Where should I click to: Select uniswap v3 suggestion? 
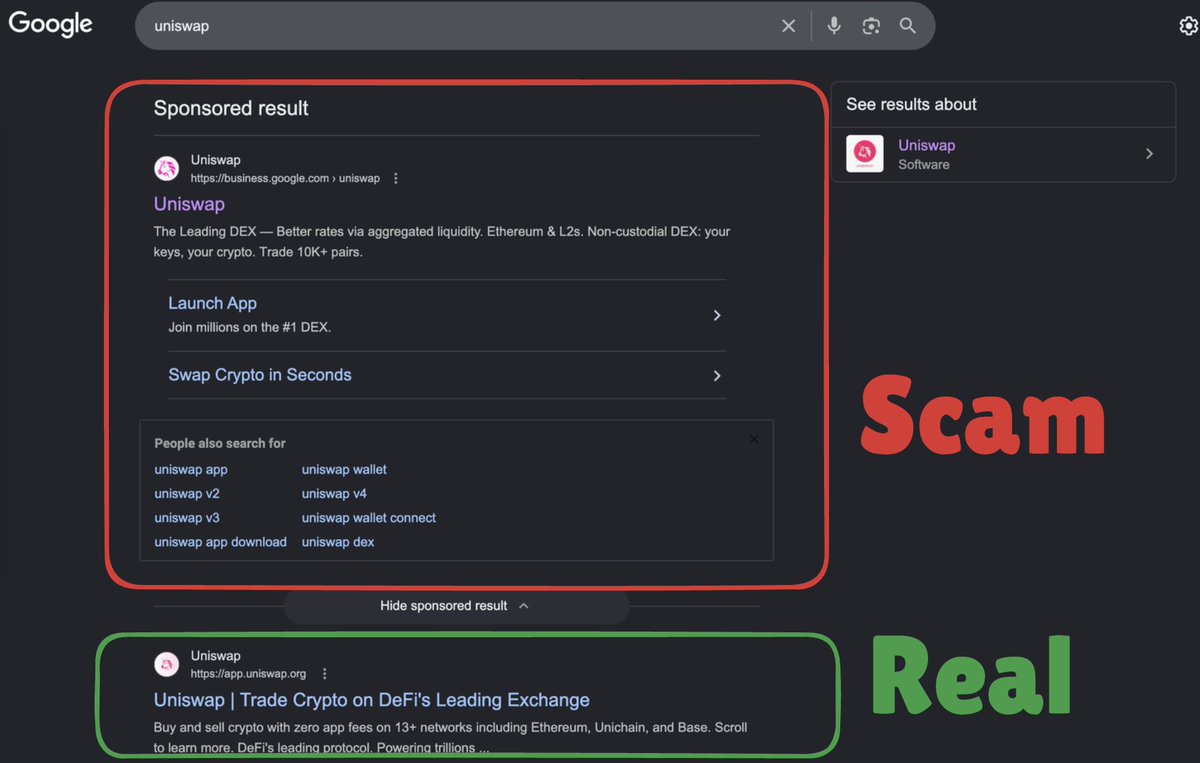pyautogui.click(x=187, y=518)
